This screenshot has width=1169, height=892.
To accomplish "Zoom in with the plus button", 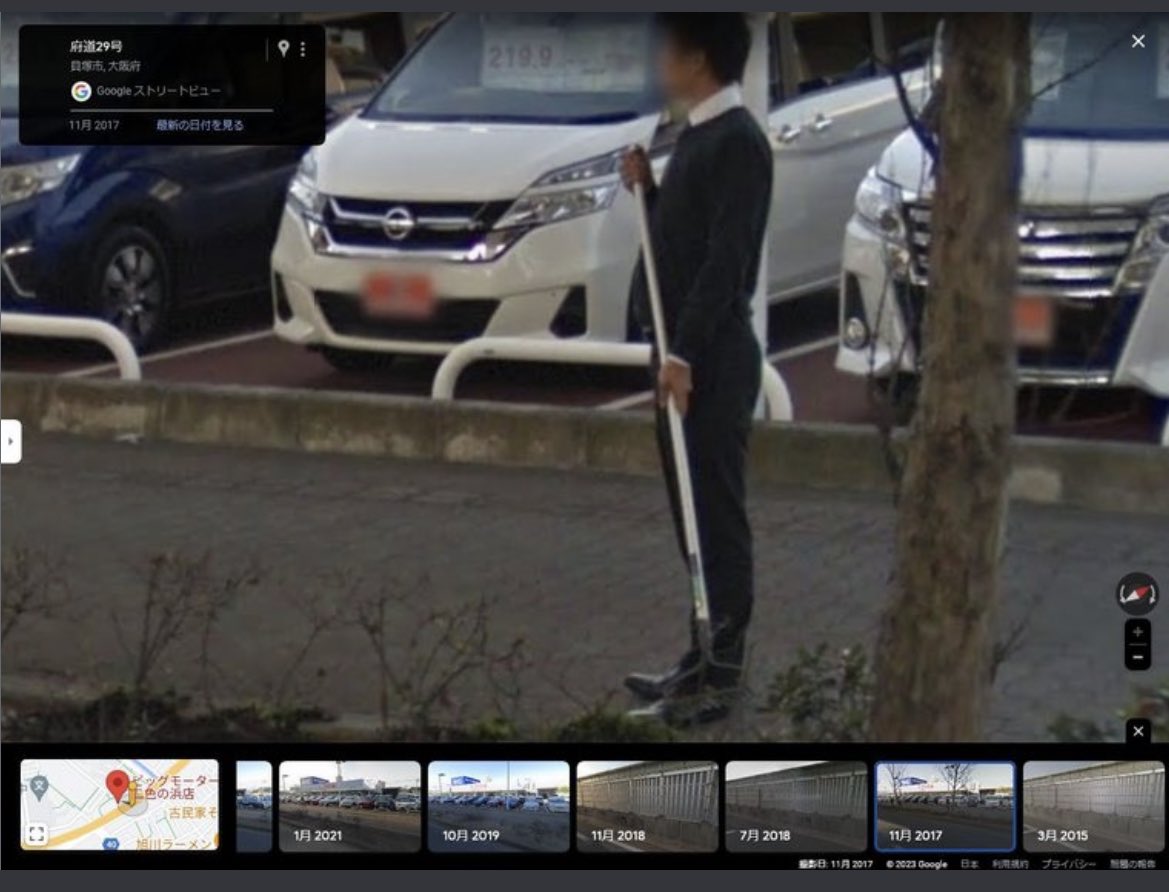I will pos(1138,632).
